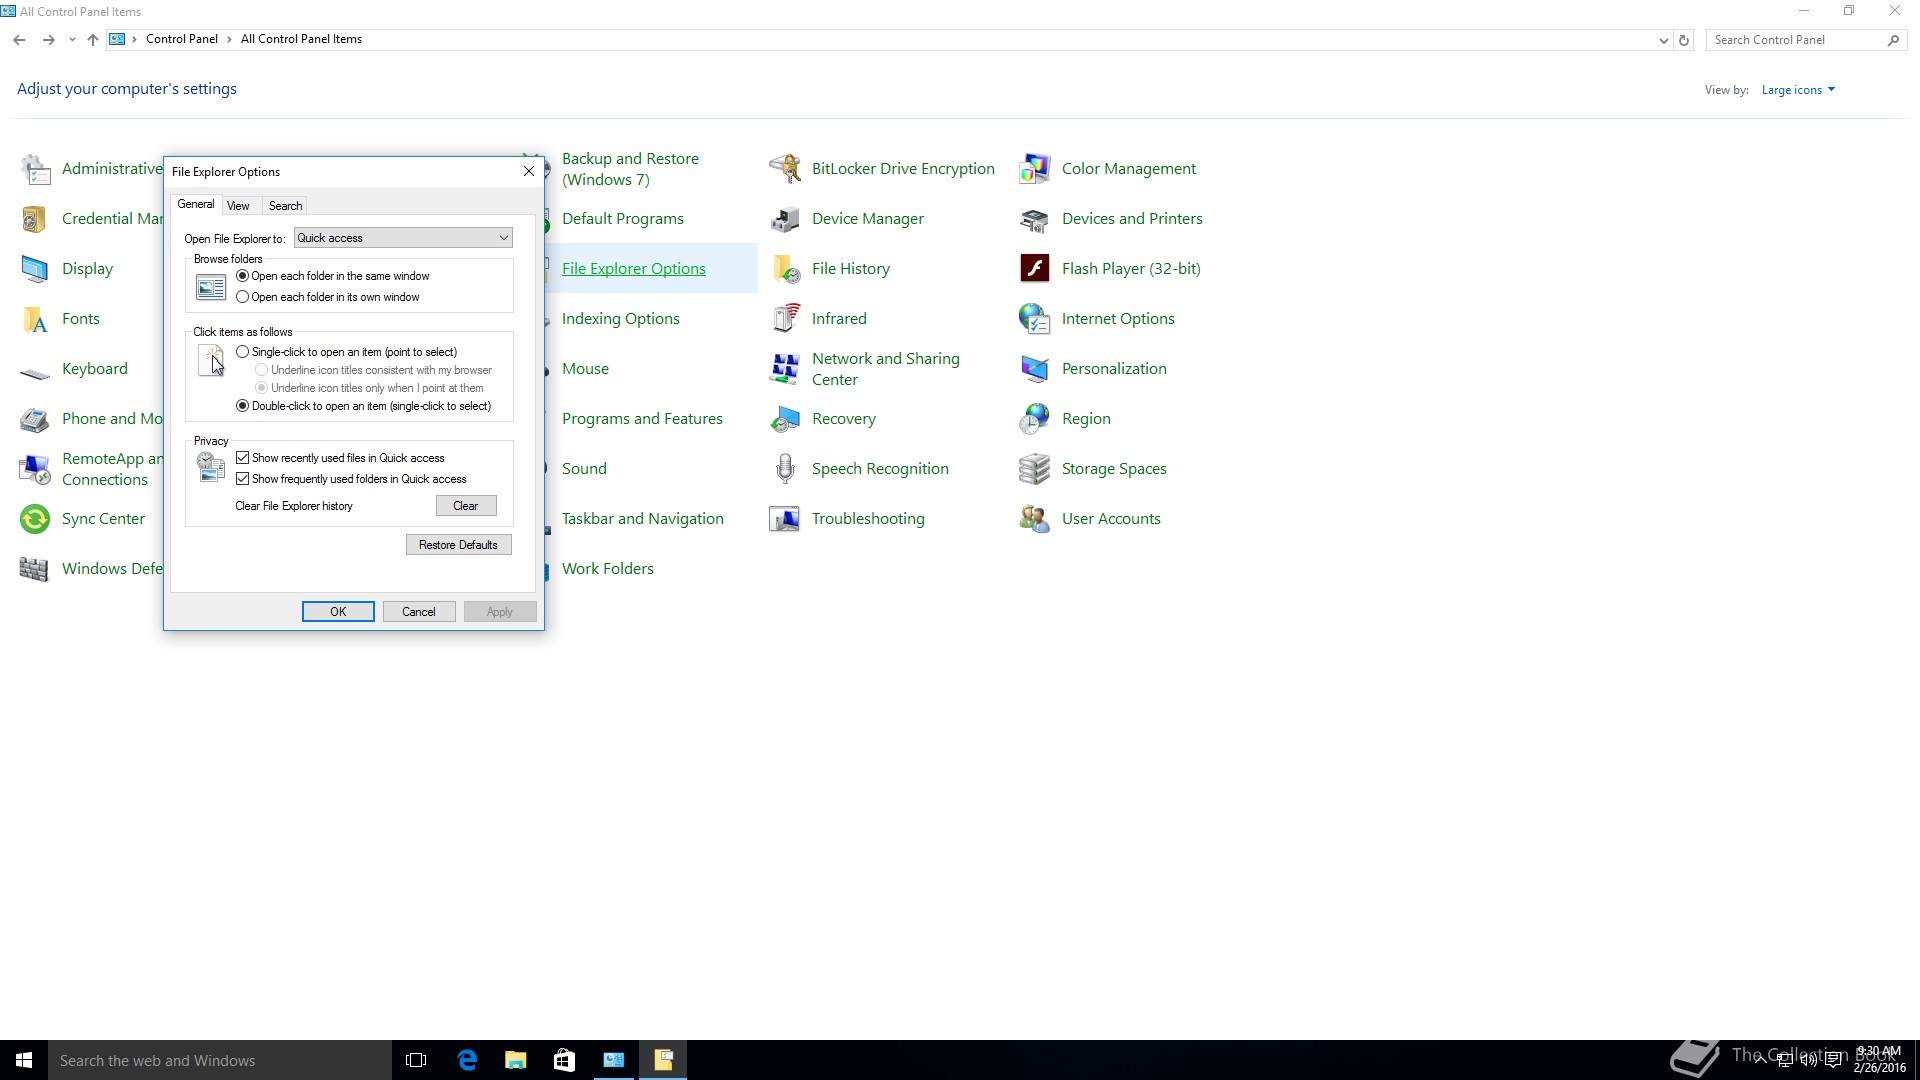Click the Storage Spaces icon
The image size is (1920, 1080).
tap(1034, 469)
